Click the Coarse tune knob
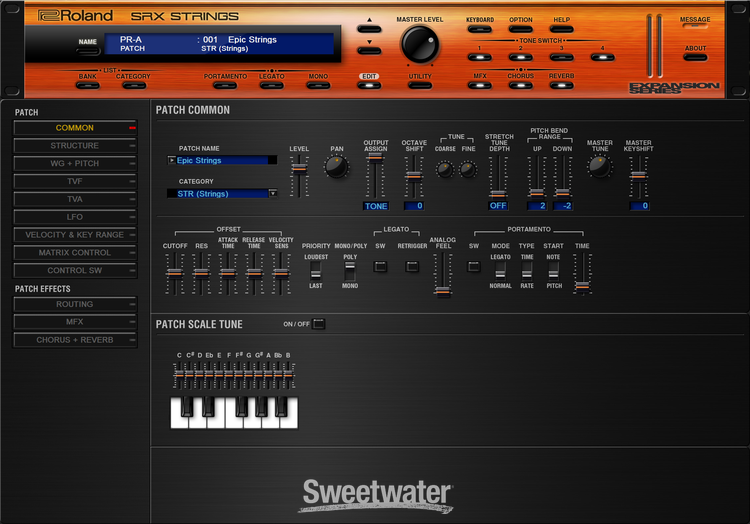The height and width of the screenshot is (524, 750). pos(445,169)
